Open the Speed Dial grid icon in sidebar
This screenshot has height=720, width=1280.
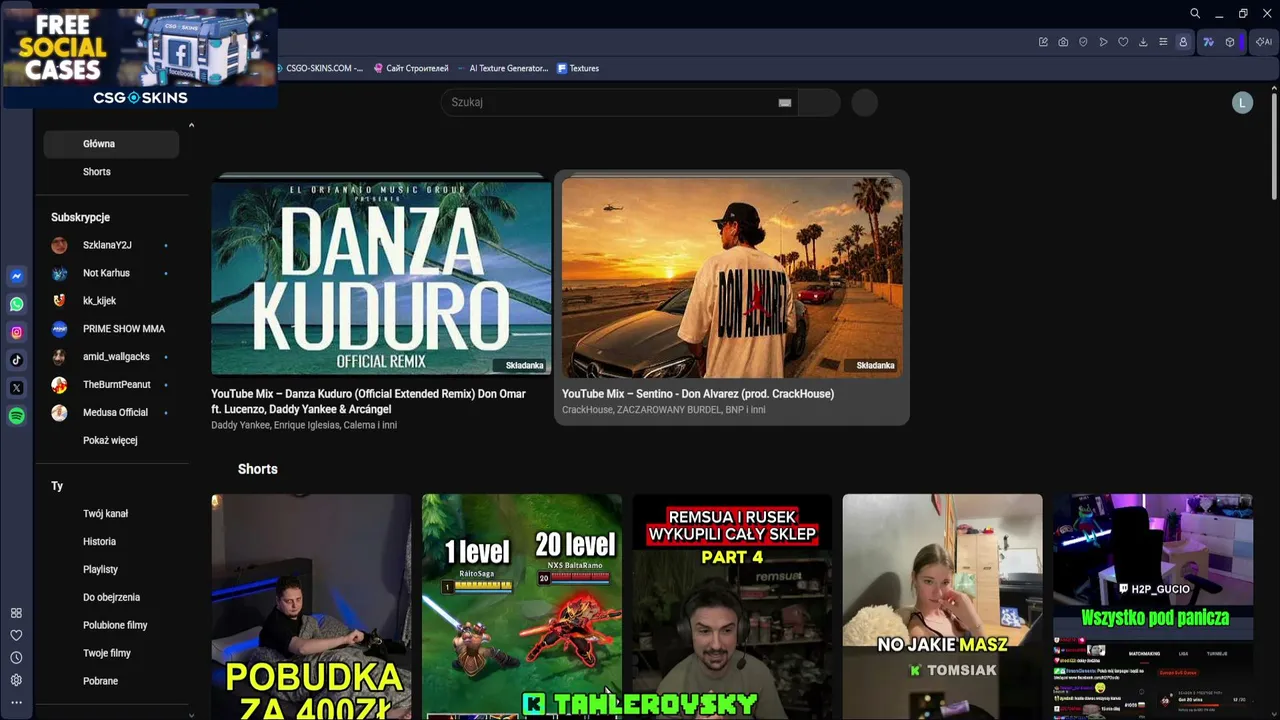tap(16, 613)
